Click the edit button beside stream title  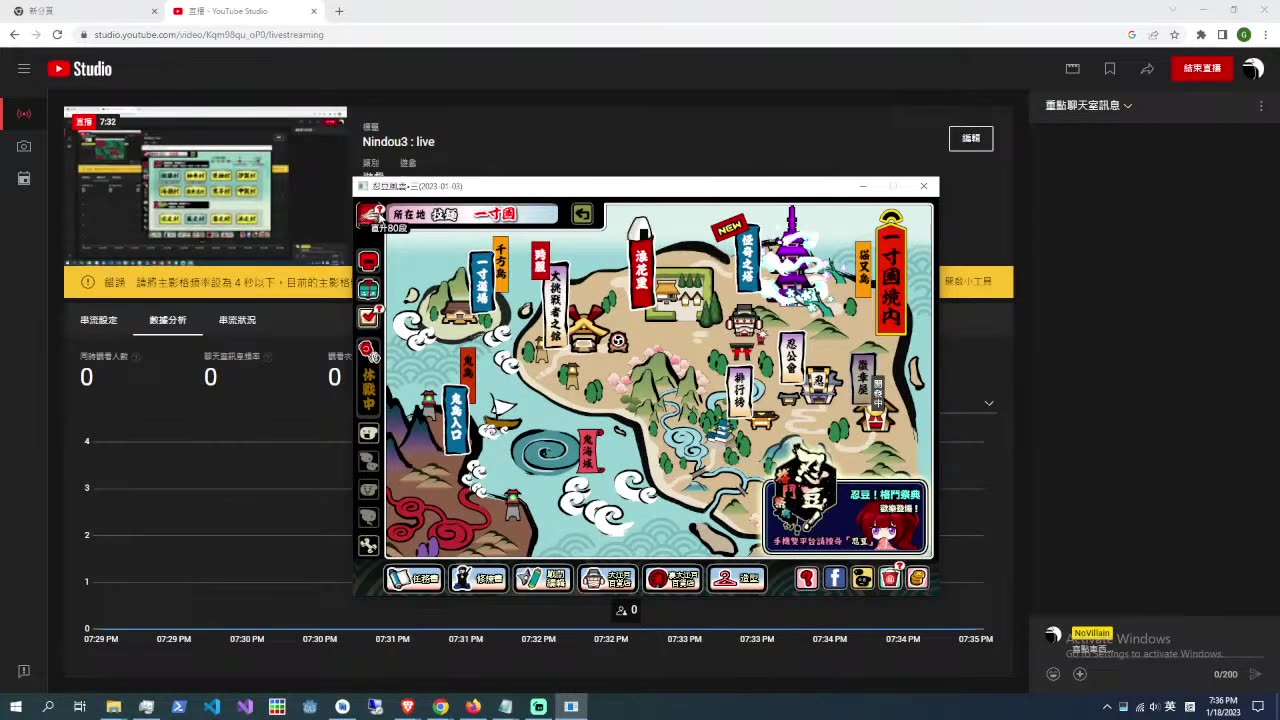[x=971, y=138]
